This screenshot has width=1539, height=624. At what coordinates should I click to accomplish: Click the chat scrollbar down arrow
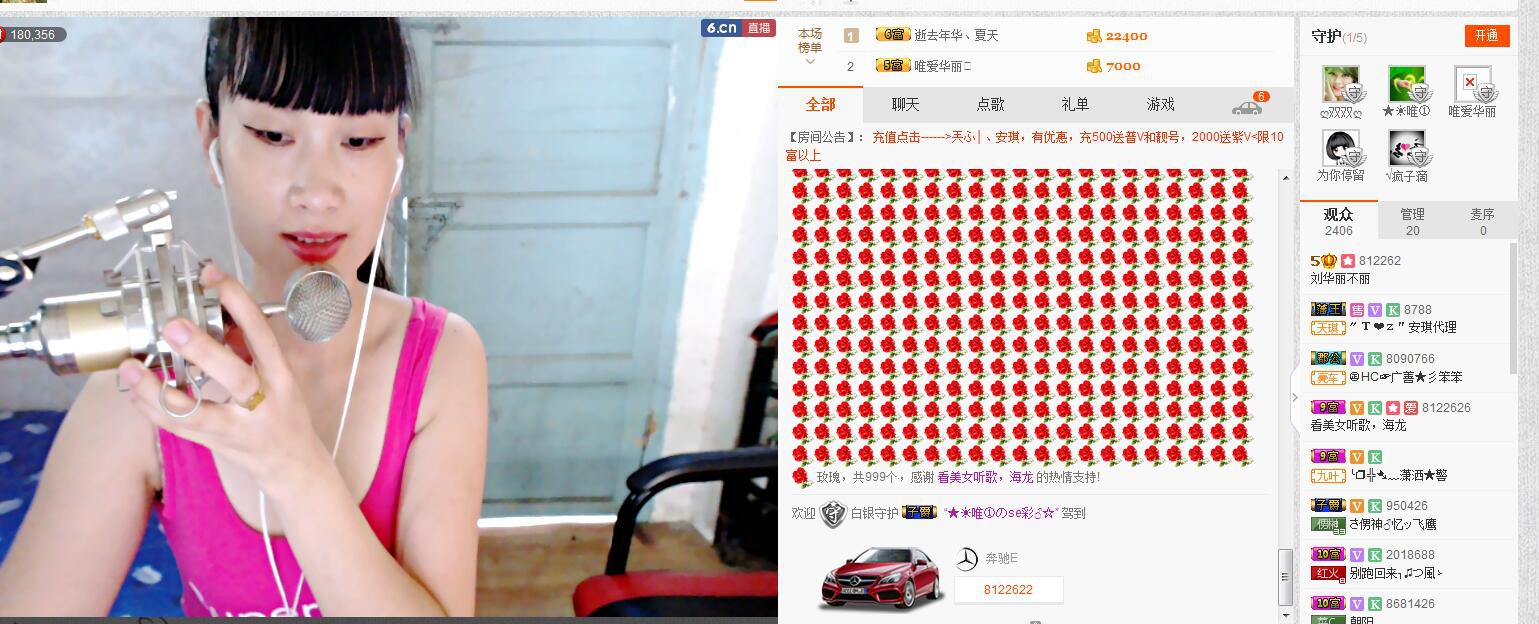tap(1285, 614)
